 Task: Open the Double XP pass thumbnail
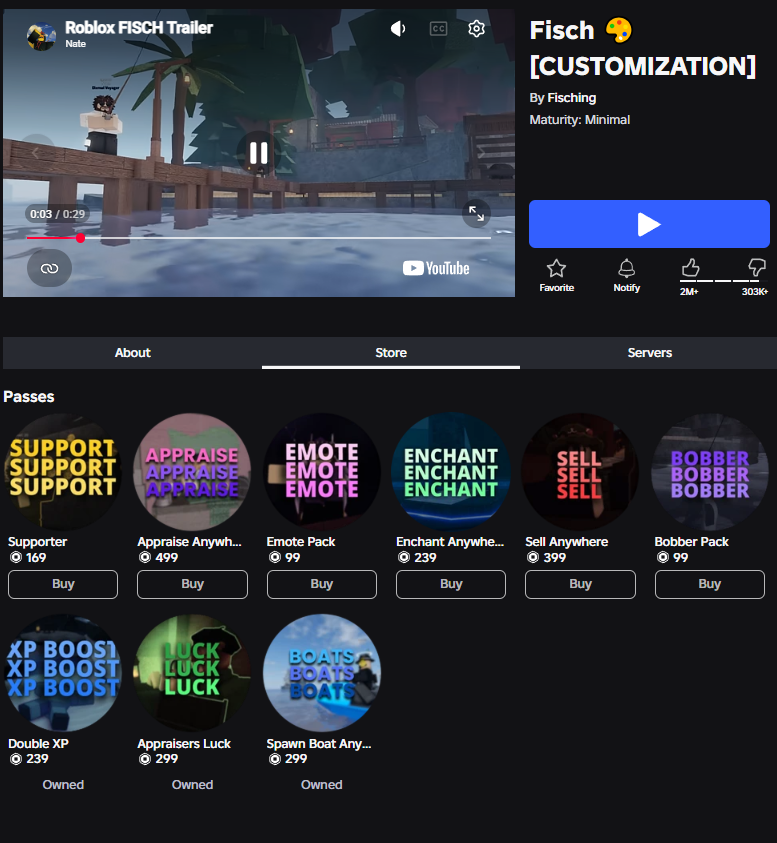63,673
